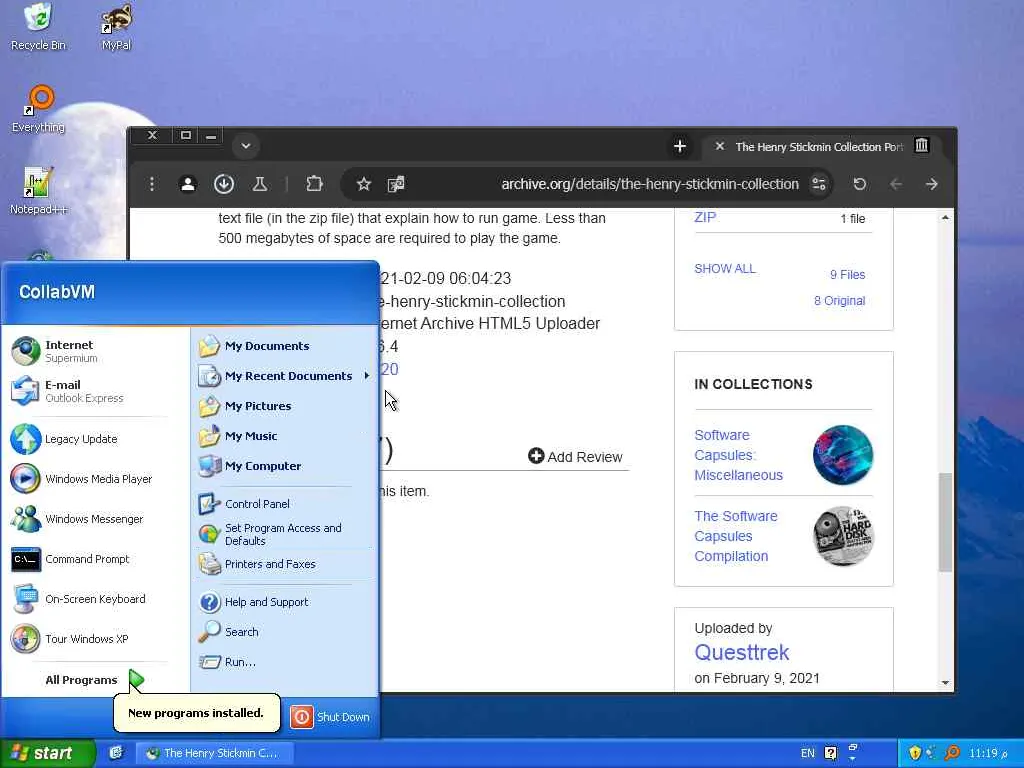1024x768 pixels.
Task: Open My Pictures folder
Action: click(285, 406)
